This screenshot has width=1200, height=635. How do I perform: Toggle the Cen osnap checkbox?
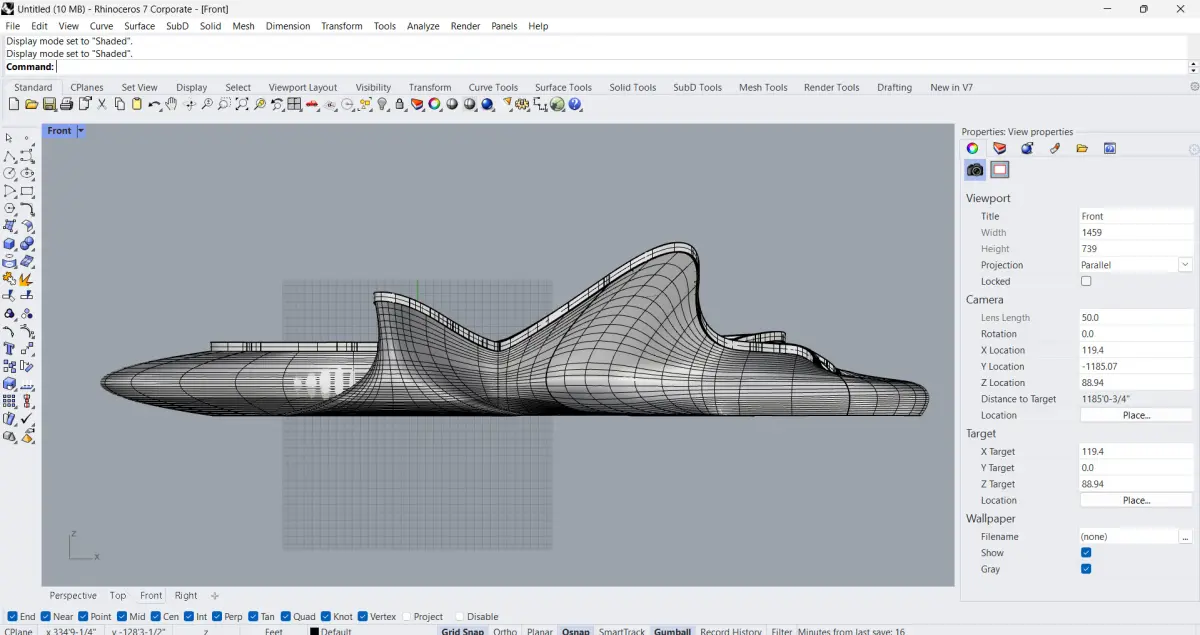156,617
